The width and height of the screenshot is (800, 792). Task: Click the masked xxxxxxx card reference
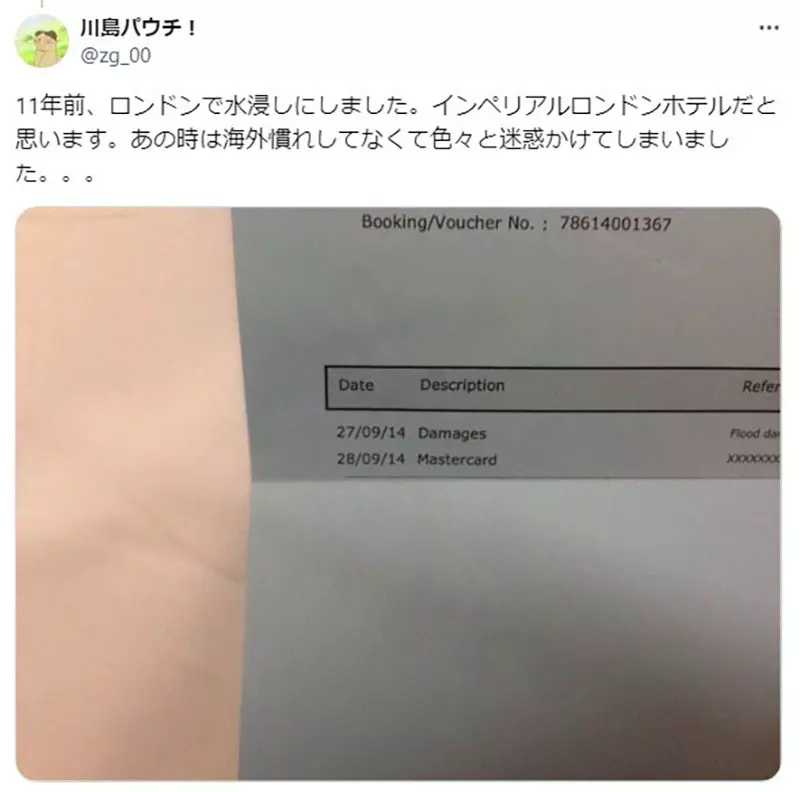pos(753,459)
